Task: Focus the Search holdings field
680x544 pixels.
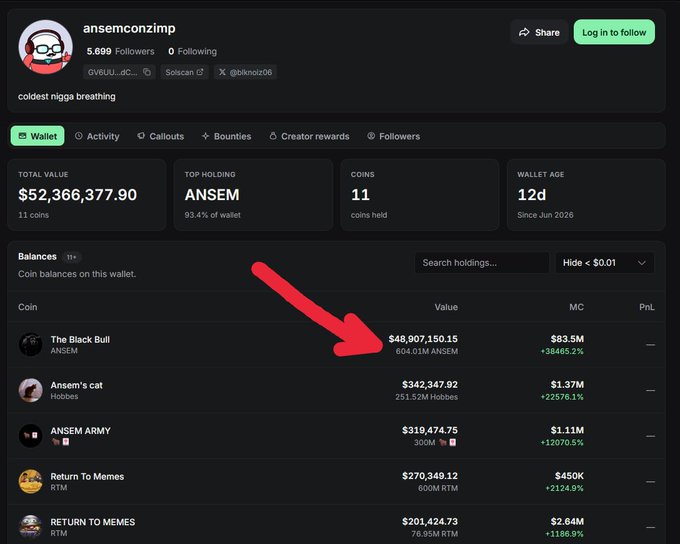Action: pos(482,263)
